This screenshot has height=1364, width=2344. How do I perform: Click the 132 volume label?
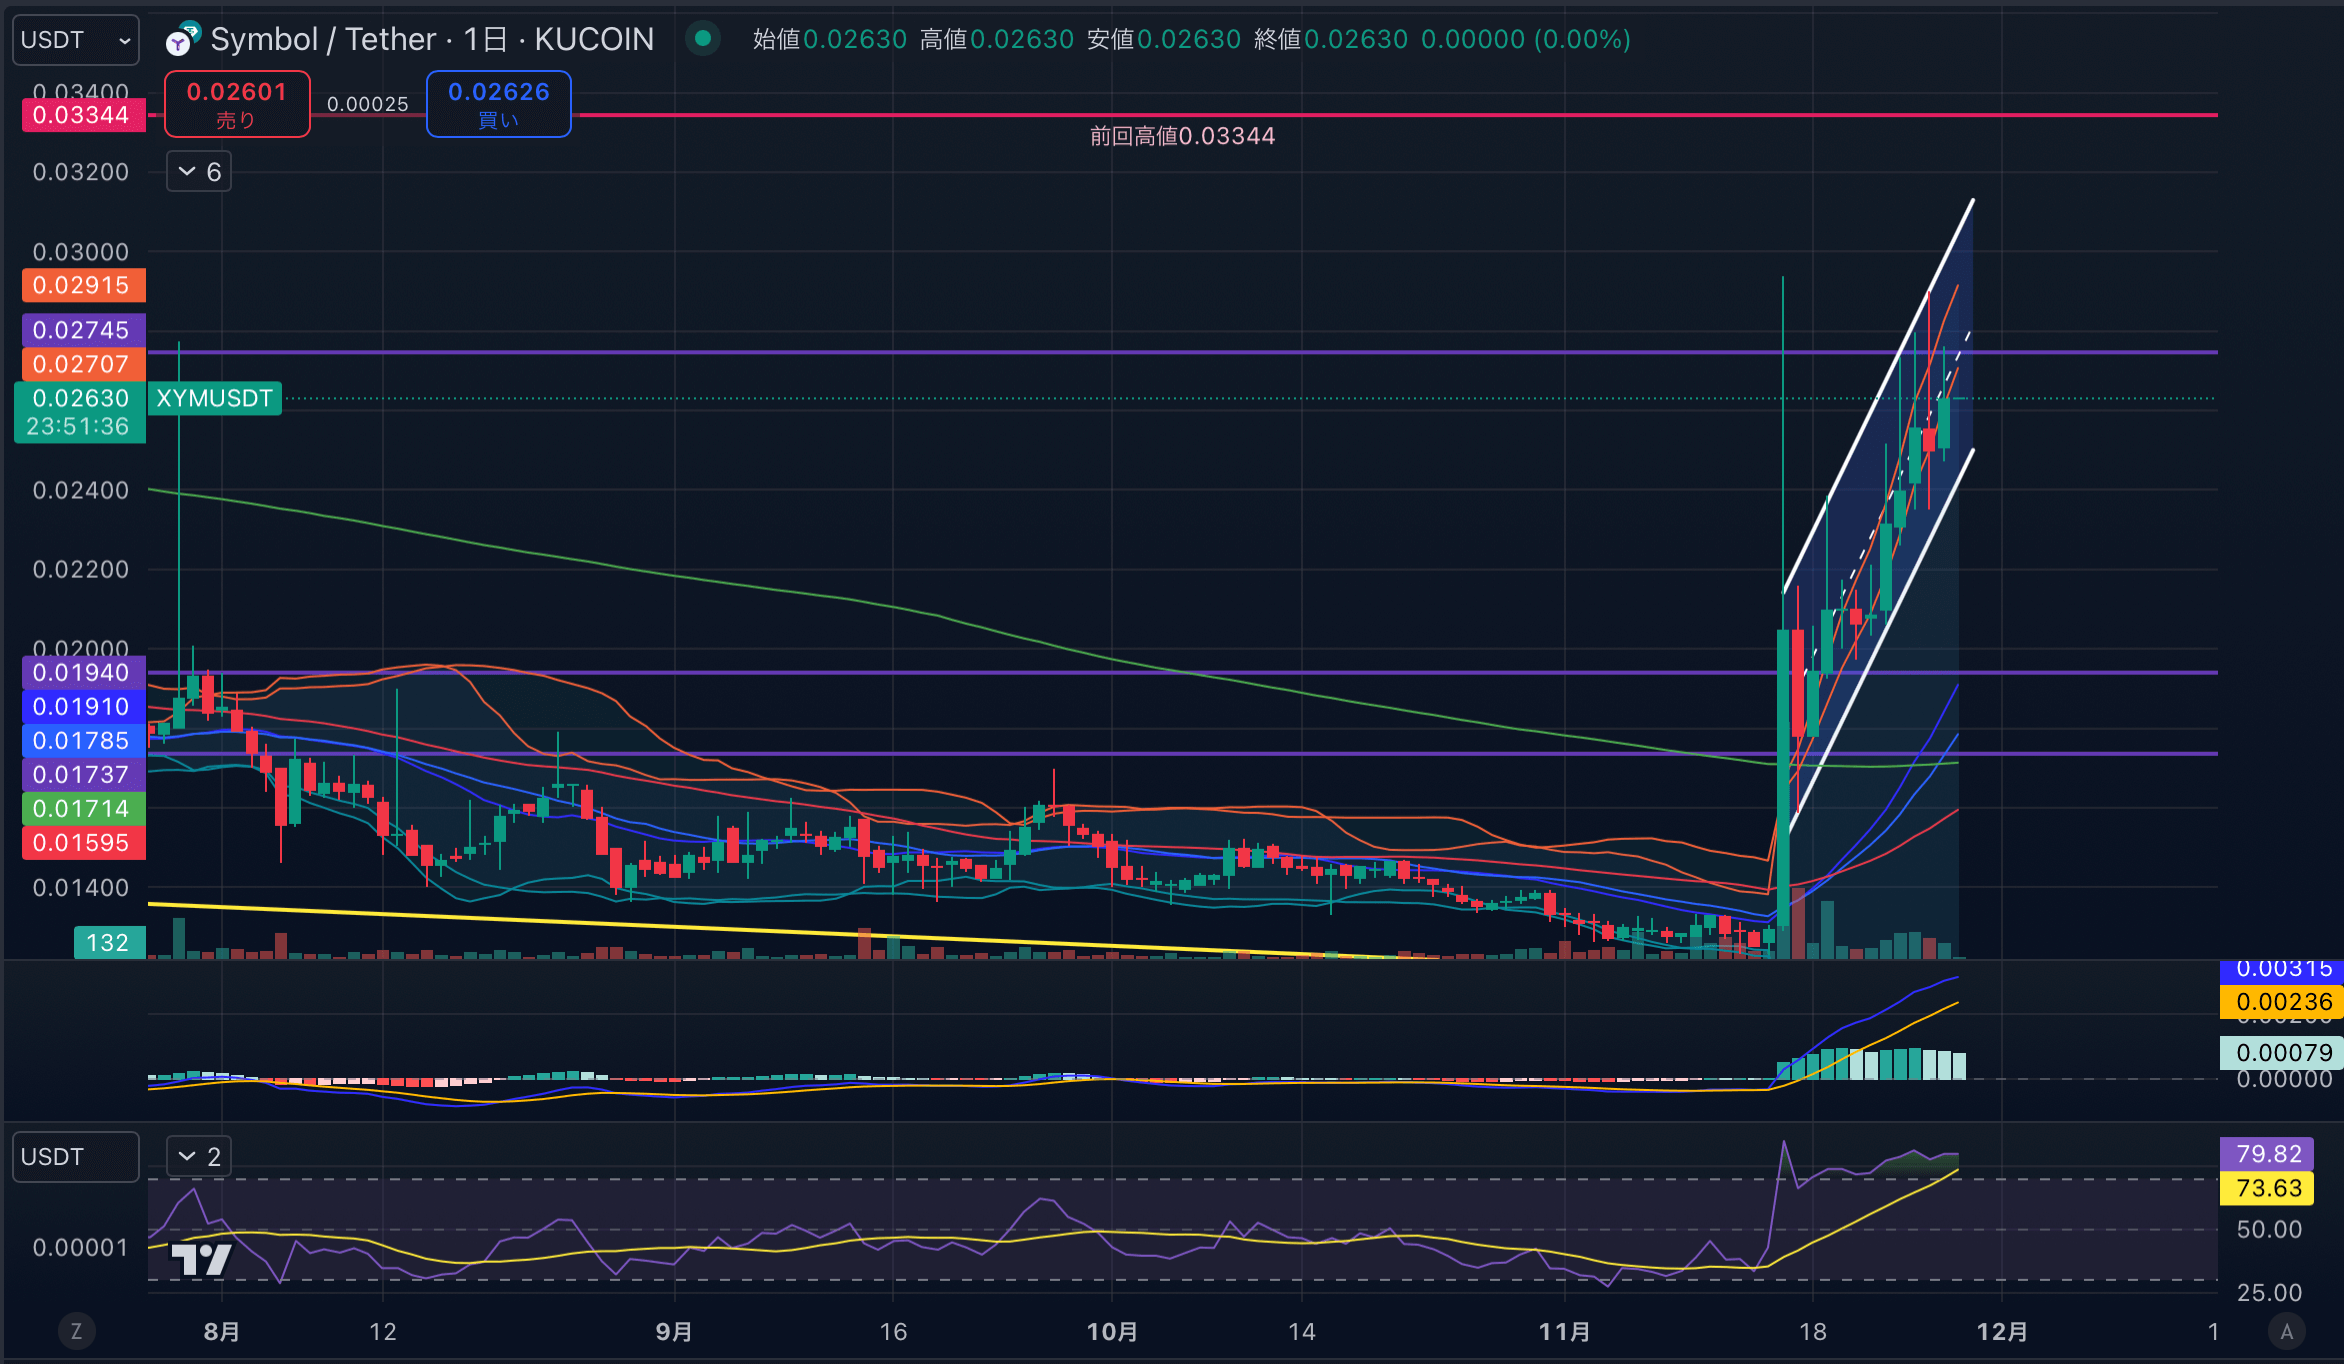[108, 943]
